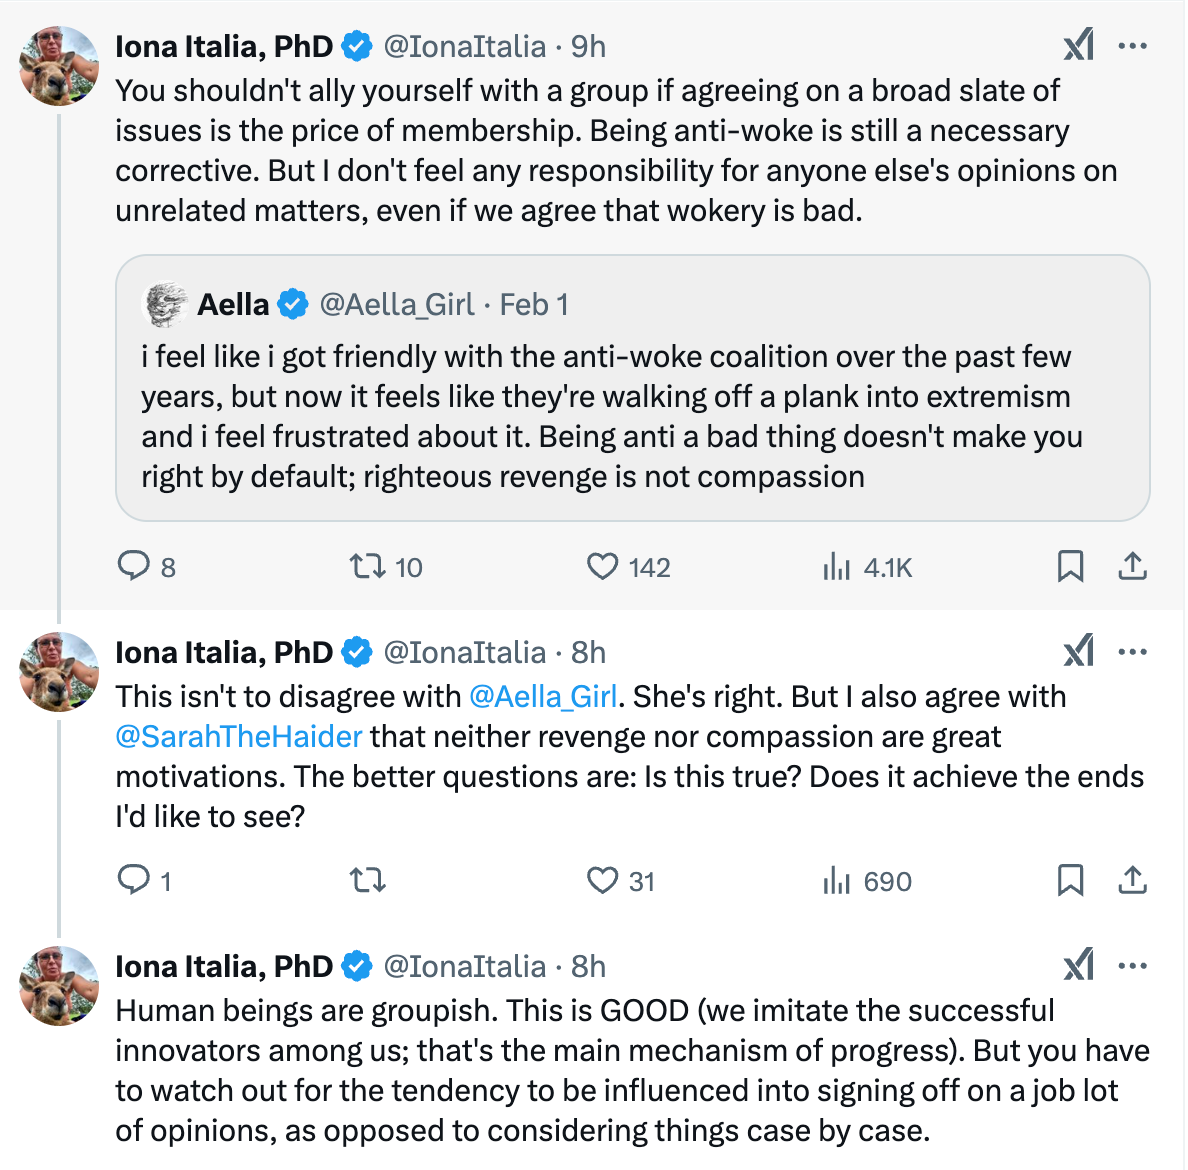The image size is (1188, 1170).
Task: Bookmark the second Iona Italia tweet
Action: [1071, 881]
